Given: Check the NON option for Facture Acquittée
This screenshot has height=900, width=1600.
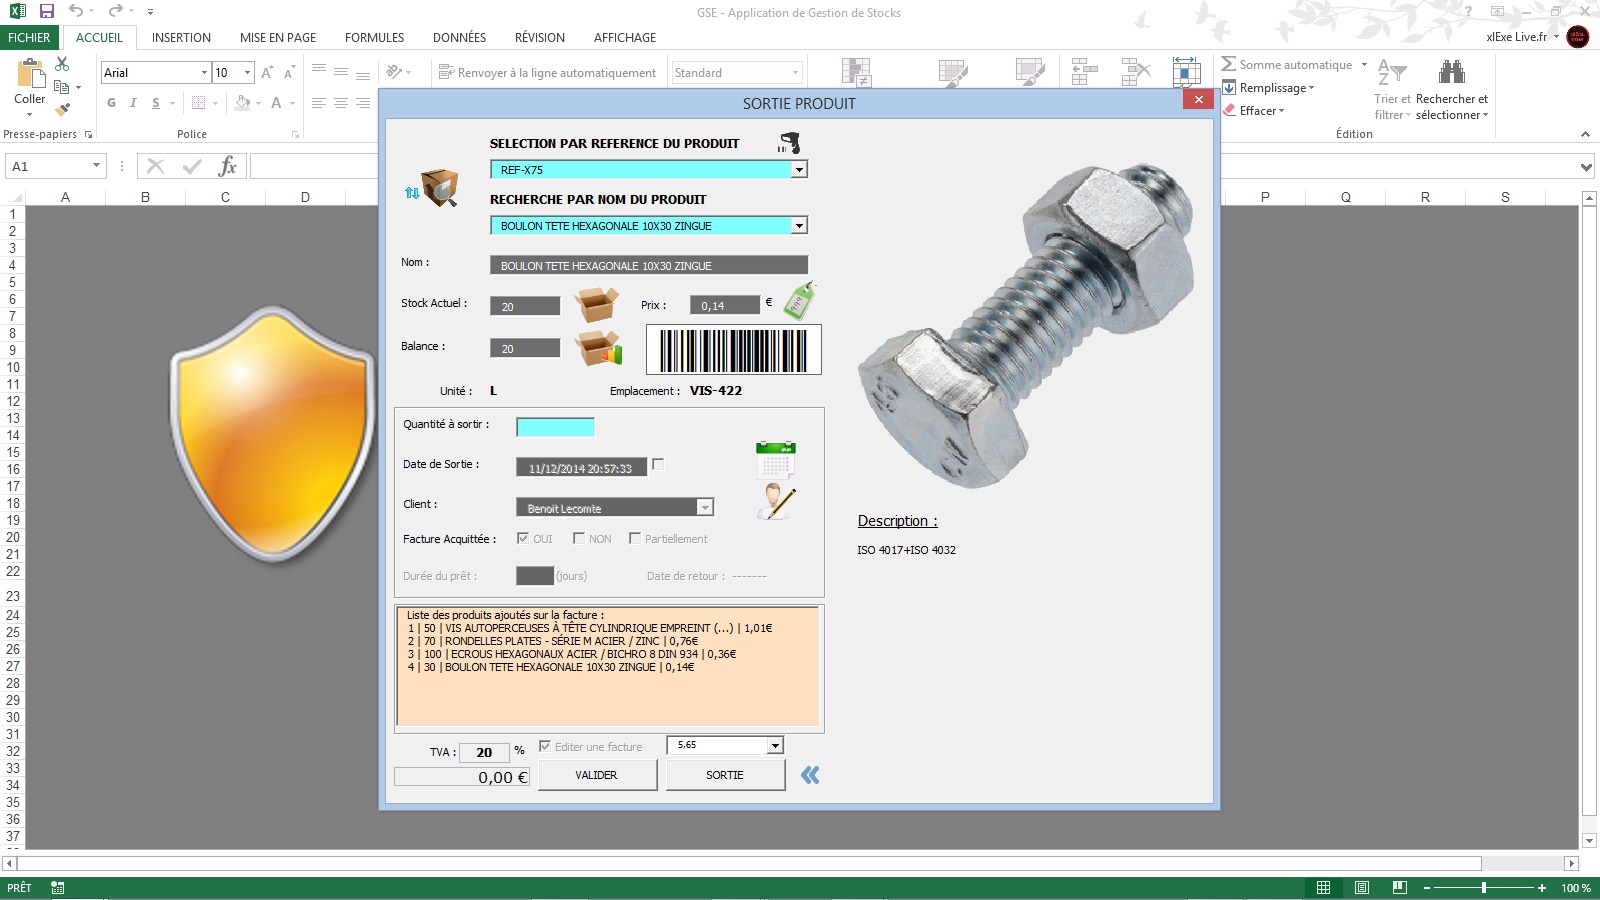Looking at the screenshot, I should click(x=579, y=538).
